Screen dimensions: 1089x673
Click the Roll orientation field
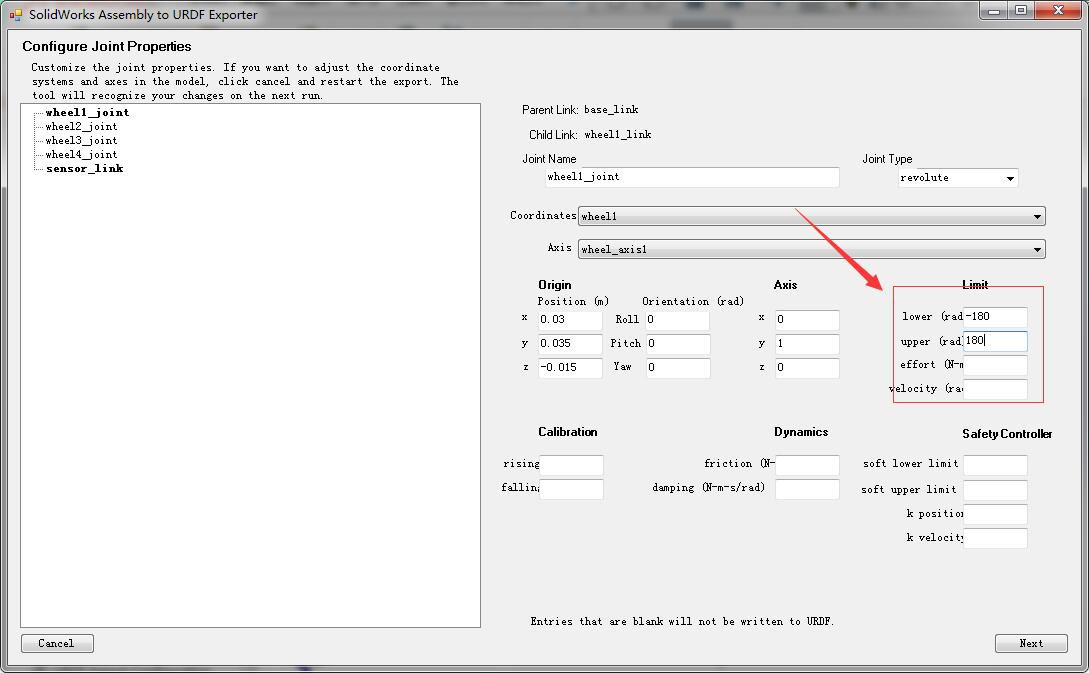tap(677, 319)
